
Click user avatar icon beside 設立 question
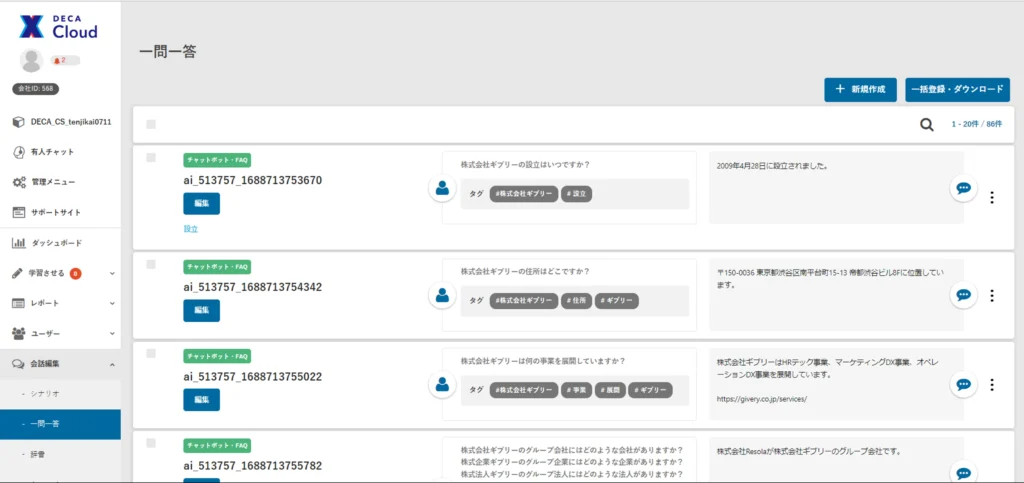click(442, 187)
